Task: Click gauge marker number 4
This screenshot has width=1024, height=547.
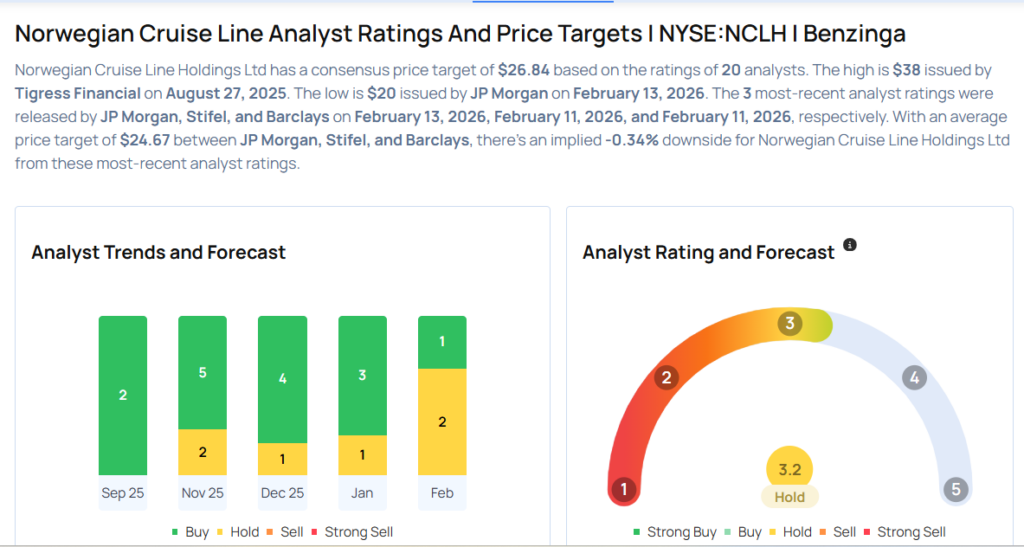Action: [x=912, y=378]
